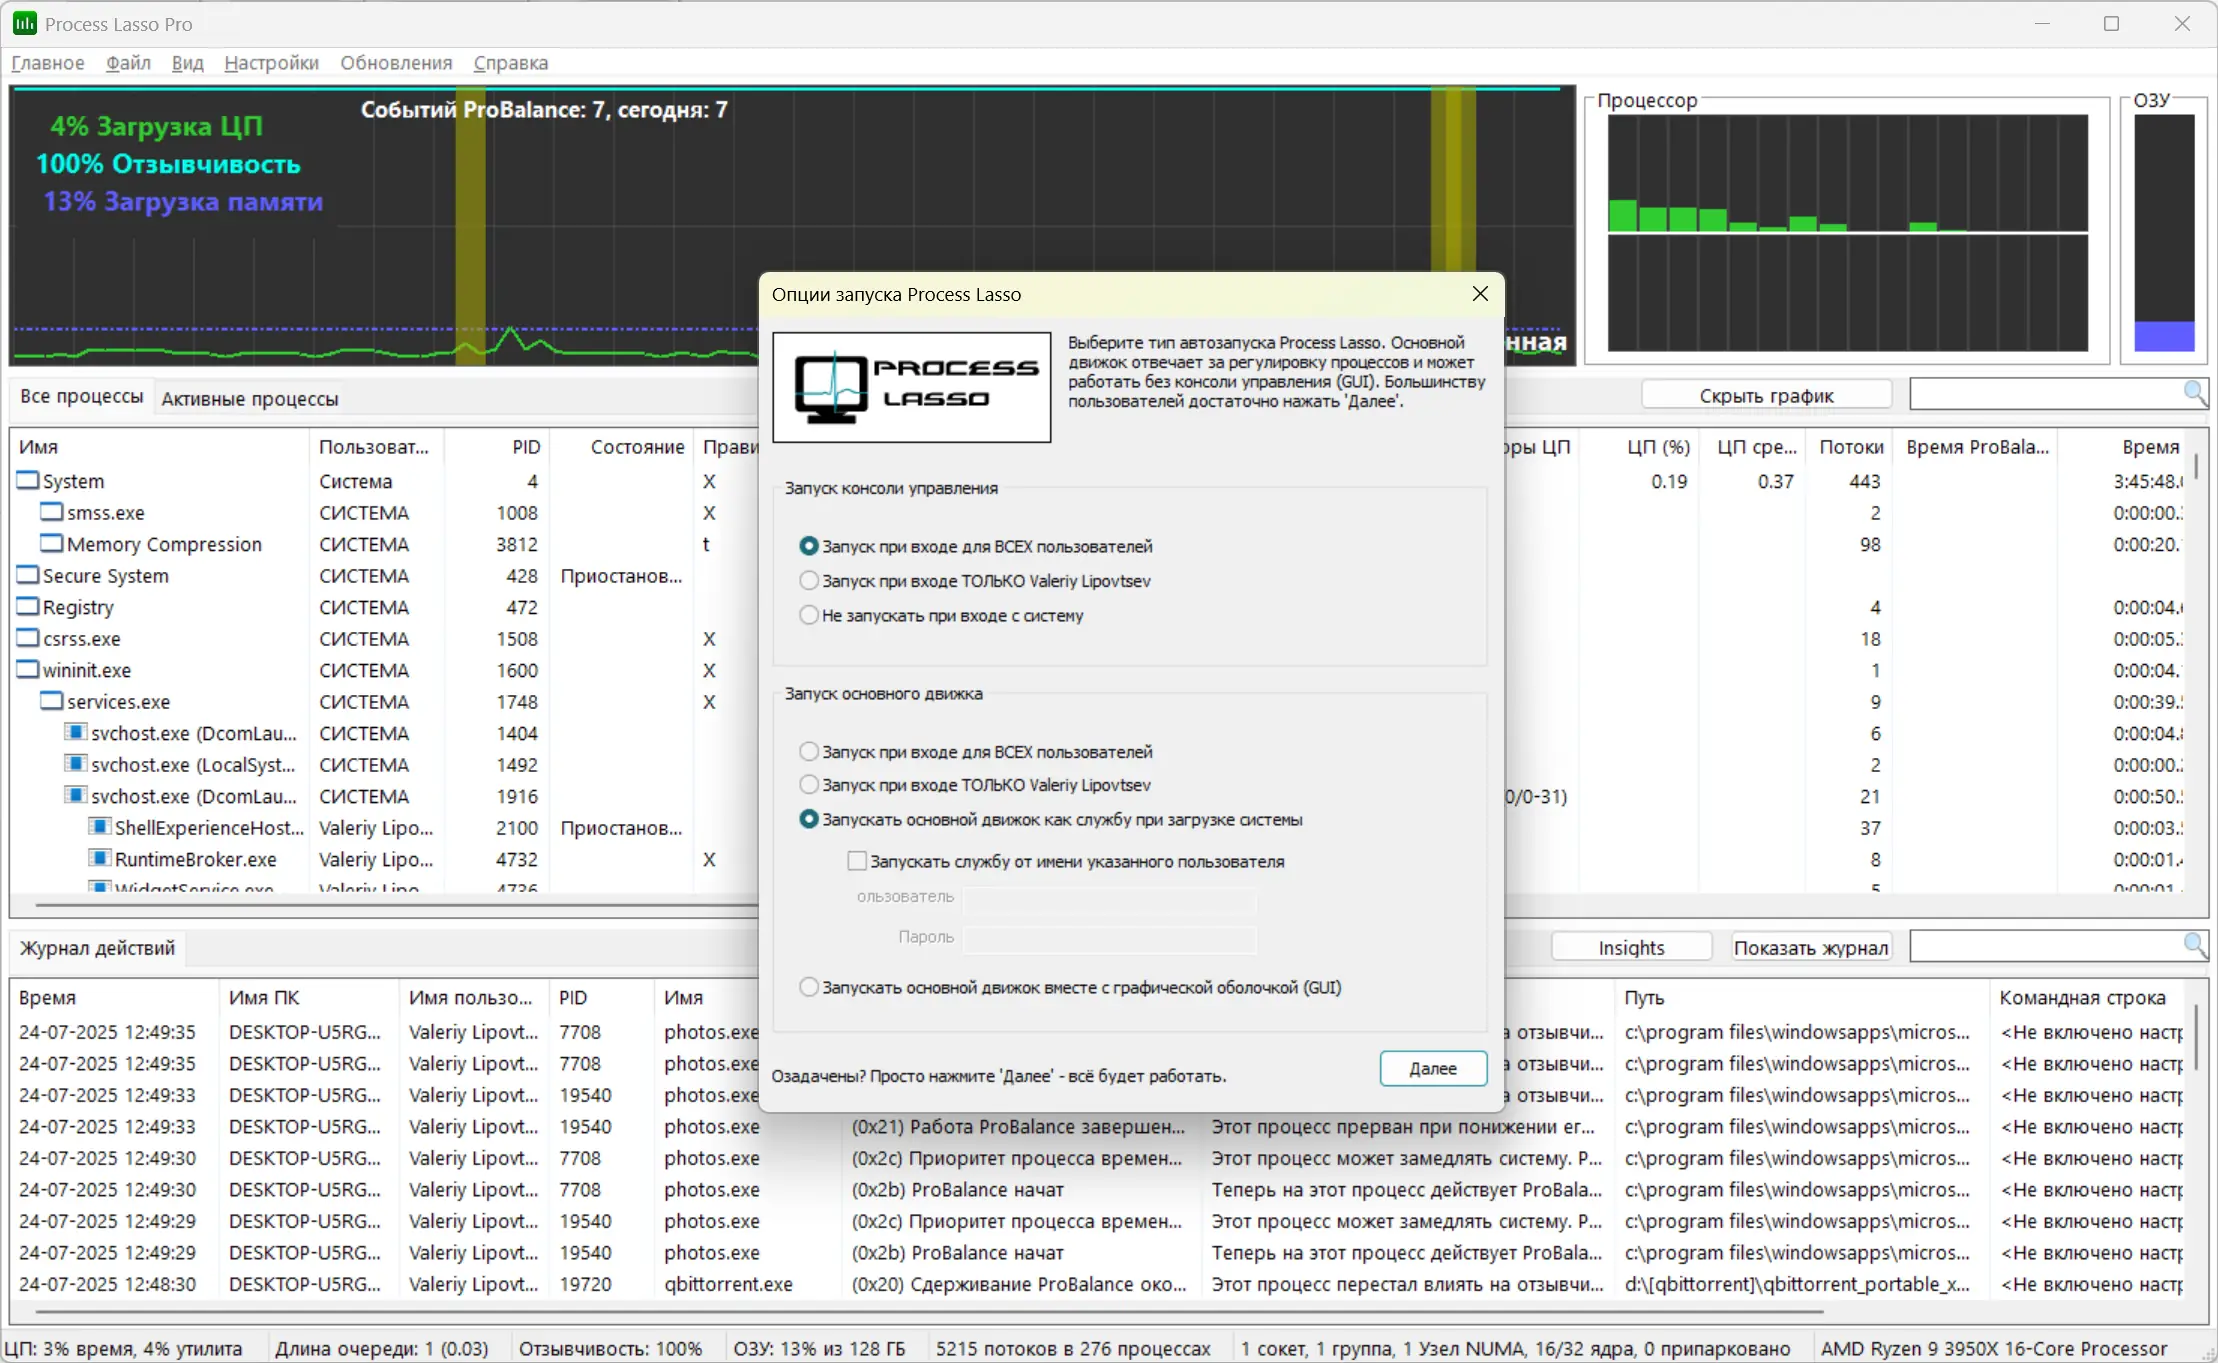
Task: Click the ShellExperienceHost process icon
Action: [99, 827]
